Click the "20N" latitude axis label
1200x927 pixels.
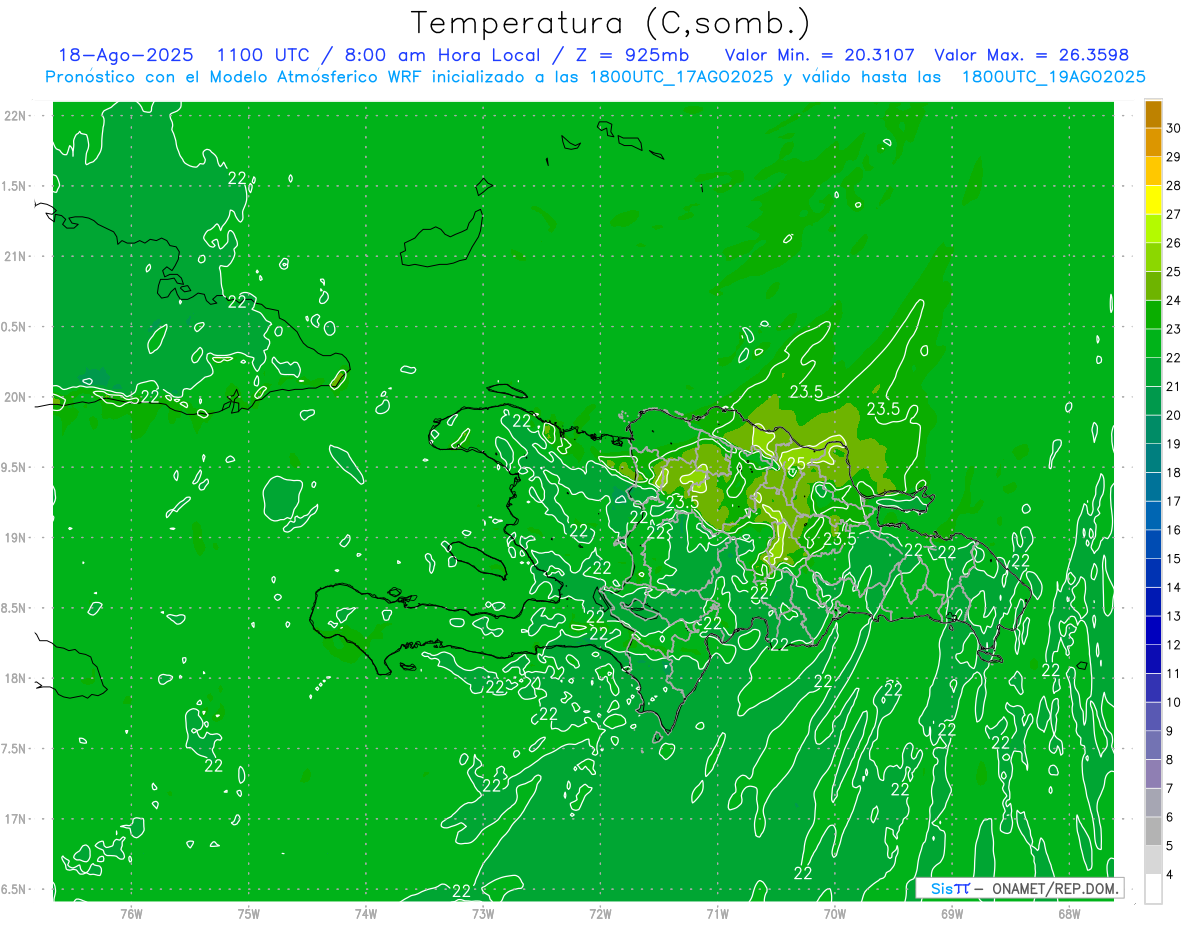(x=15, y=397)
